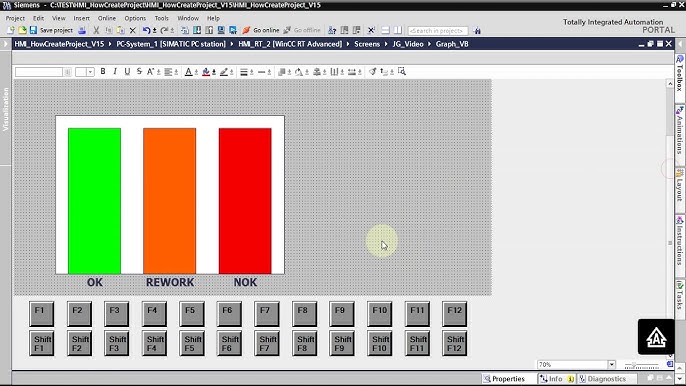686x386 pixels.
Task: Click the F1 function key button
Action: [42, 314]
